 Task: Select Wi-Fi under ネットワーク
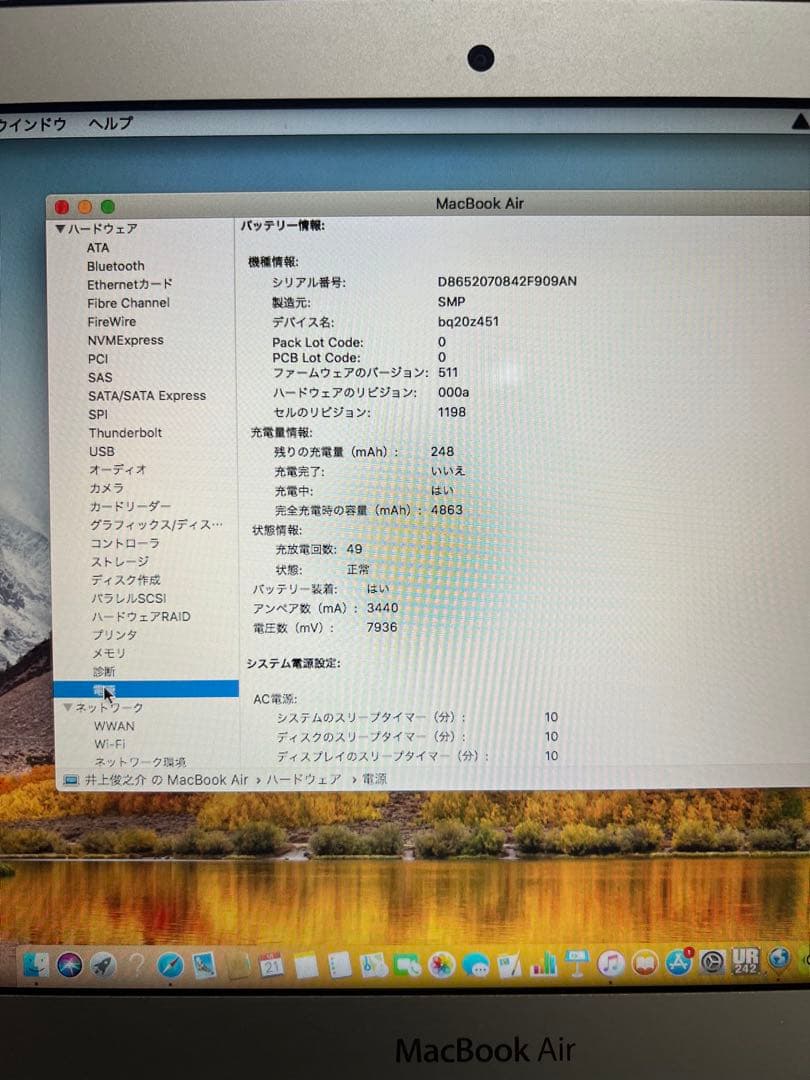(110, 744)
